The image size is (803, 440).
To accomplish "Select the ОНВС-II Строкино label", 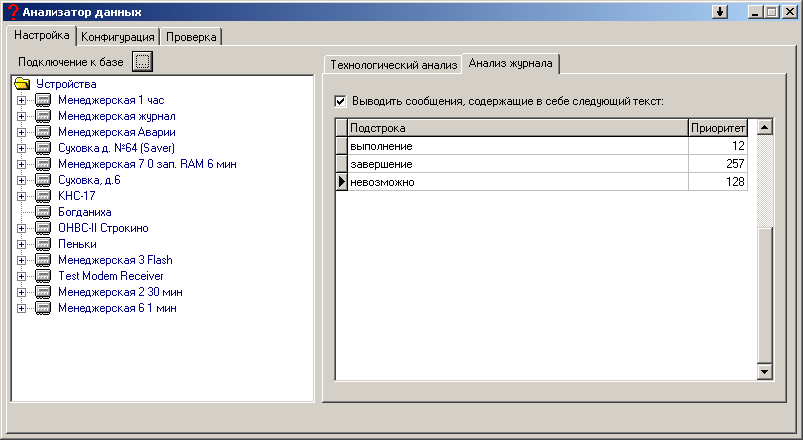I will (x=103, y=228).
